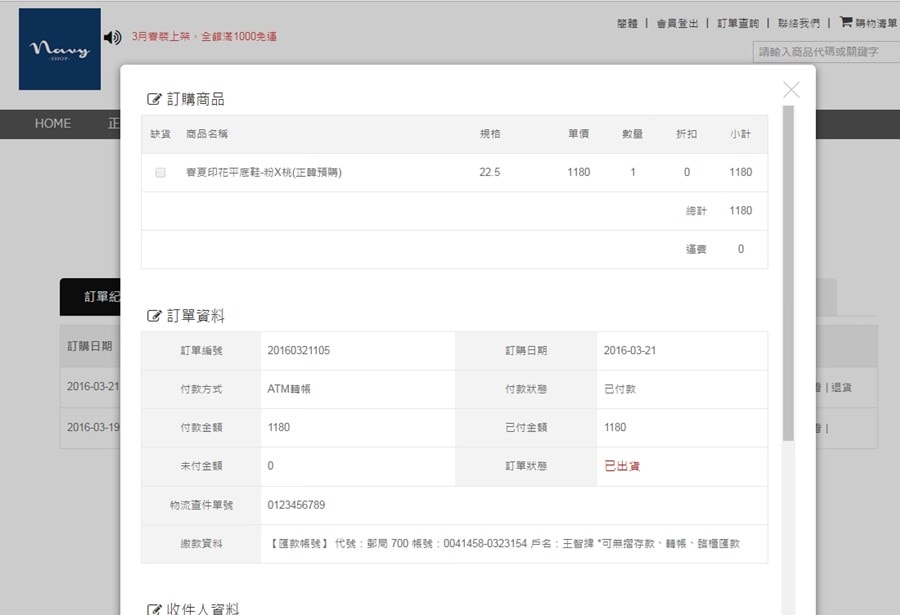Image resolution: width=900 pixels, height=615 pixels.
Task: Log out using 會員登出
Action: point(677,23)
